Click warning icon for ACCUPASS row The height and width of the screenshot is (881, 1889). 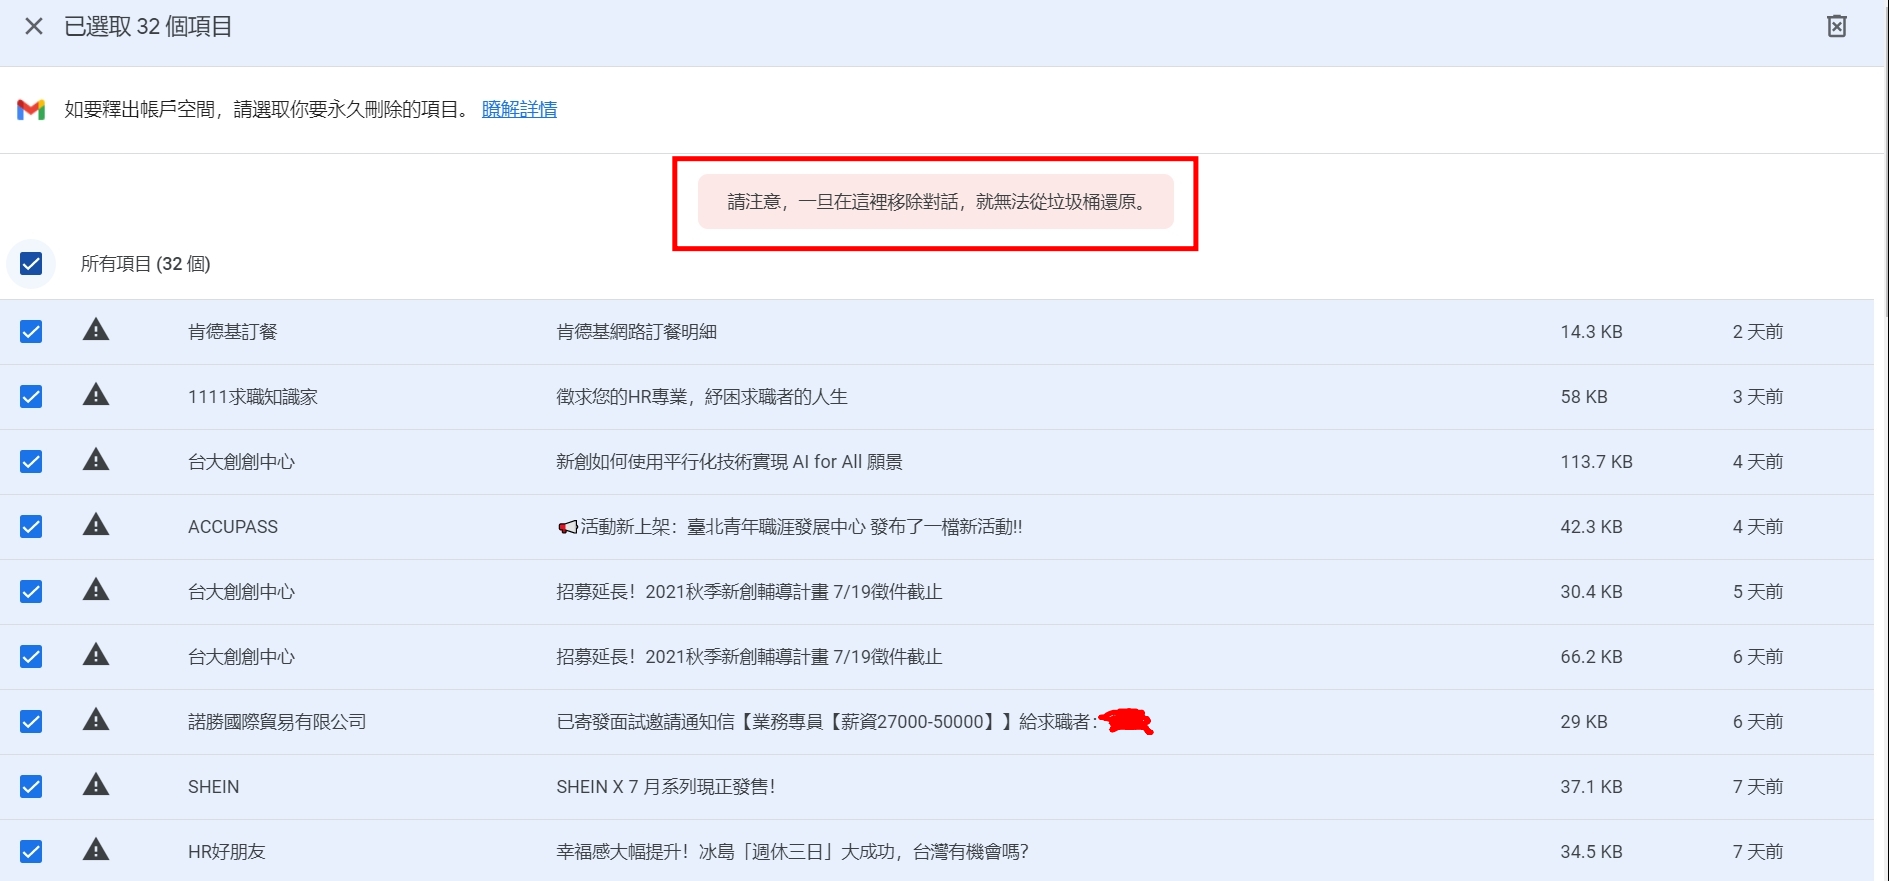click(96, 525)
